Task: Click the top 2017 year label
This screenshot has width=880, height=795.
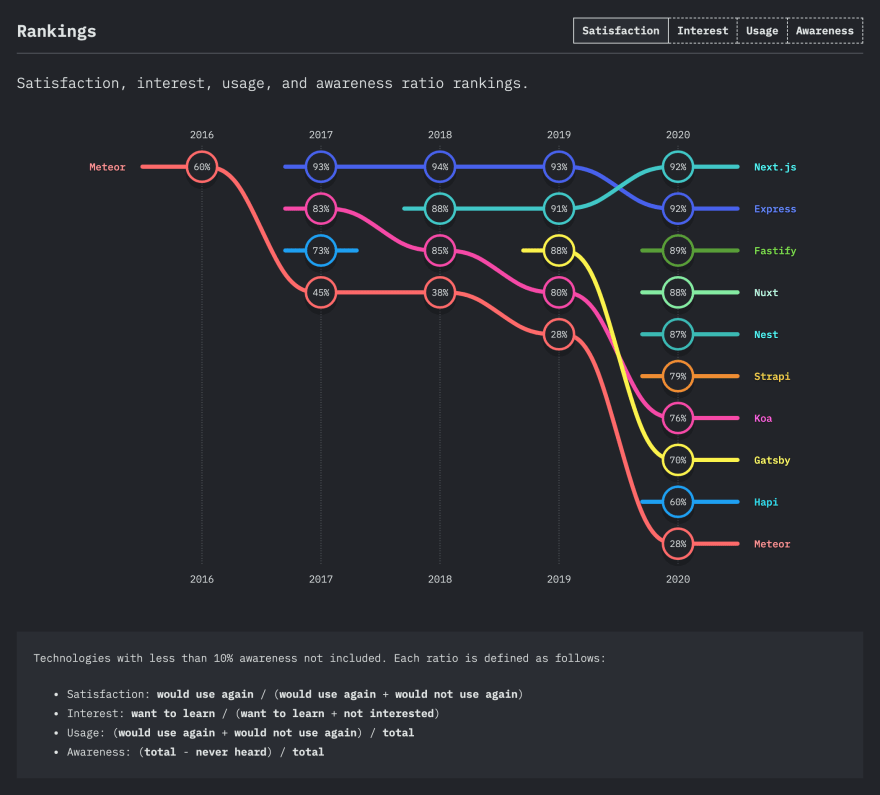Action: coord(321,135)
